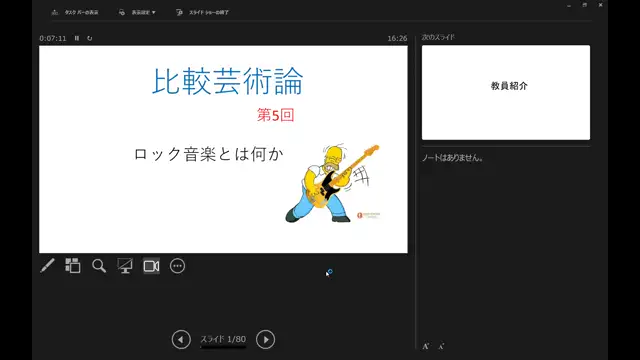Open the see all slides grid view
The image size is (640, 360).
(73, 266)
